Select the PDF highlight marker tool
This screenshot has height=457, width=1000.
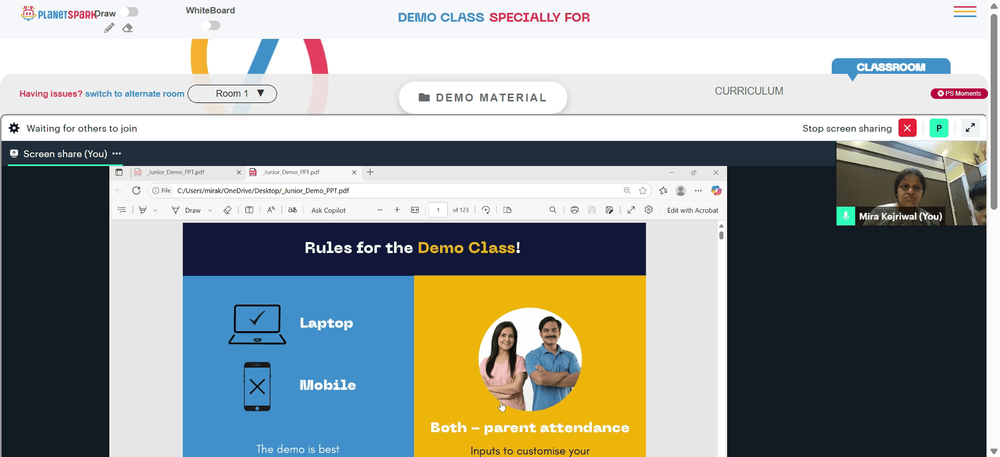point(143,210)
